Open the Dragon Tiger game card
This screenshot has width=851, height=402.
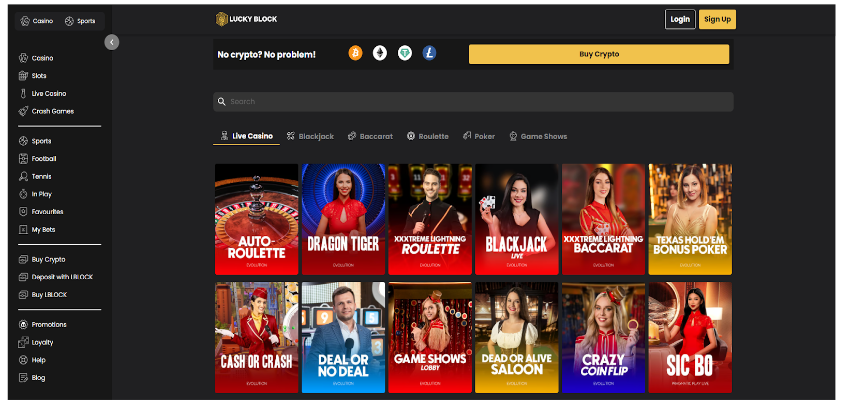click(x=344, y=219)
